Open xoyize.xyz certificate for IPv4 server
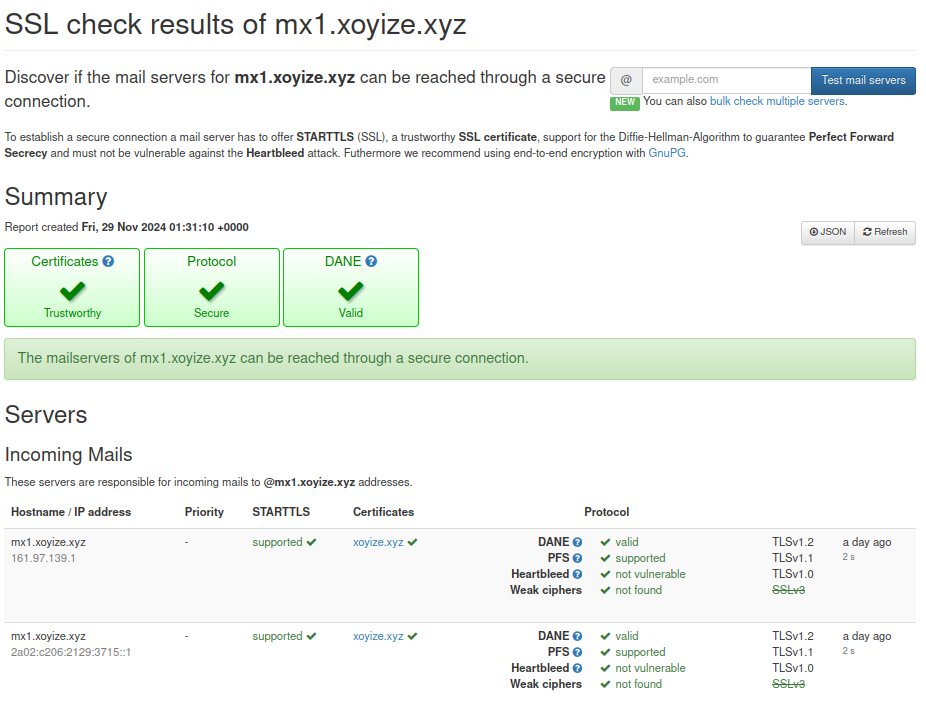 click(x=378, y=542)
